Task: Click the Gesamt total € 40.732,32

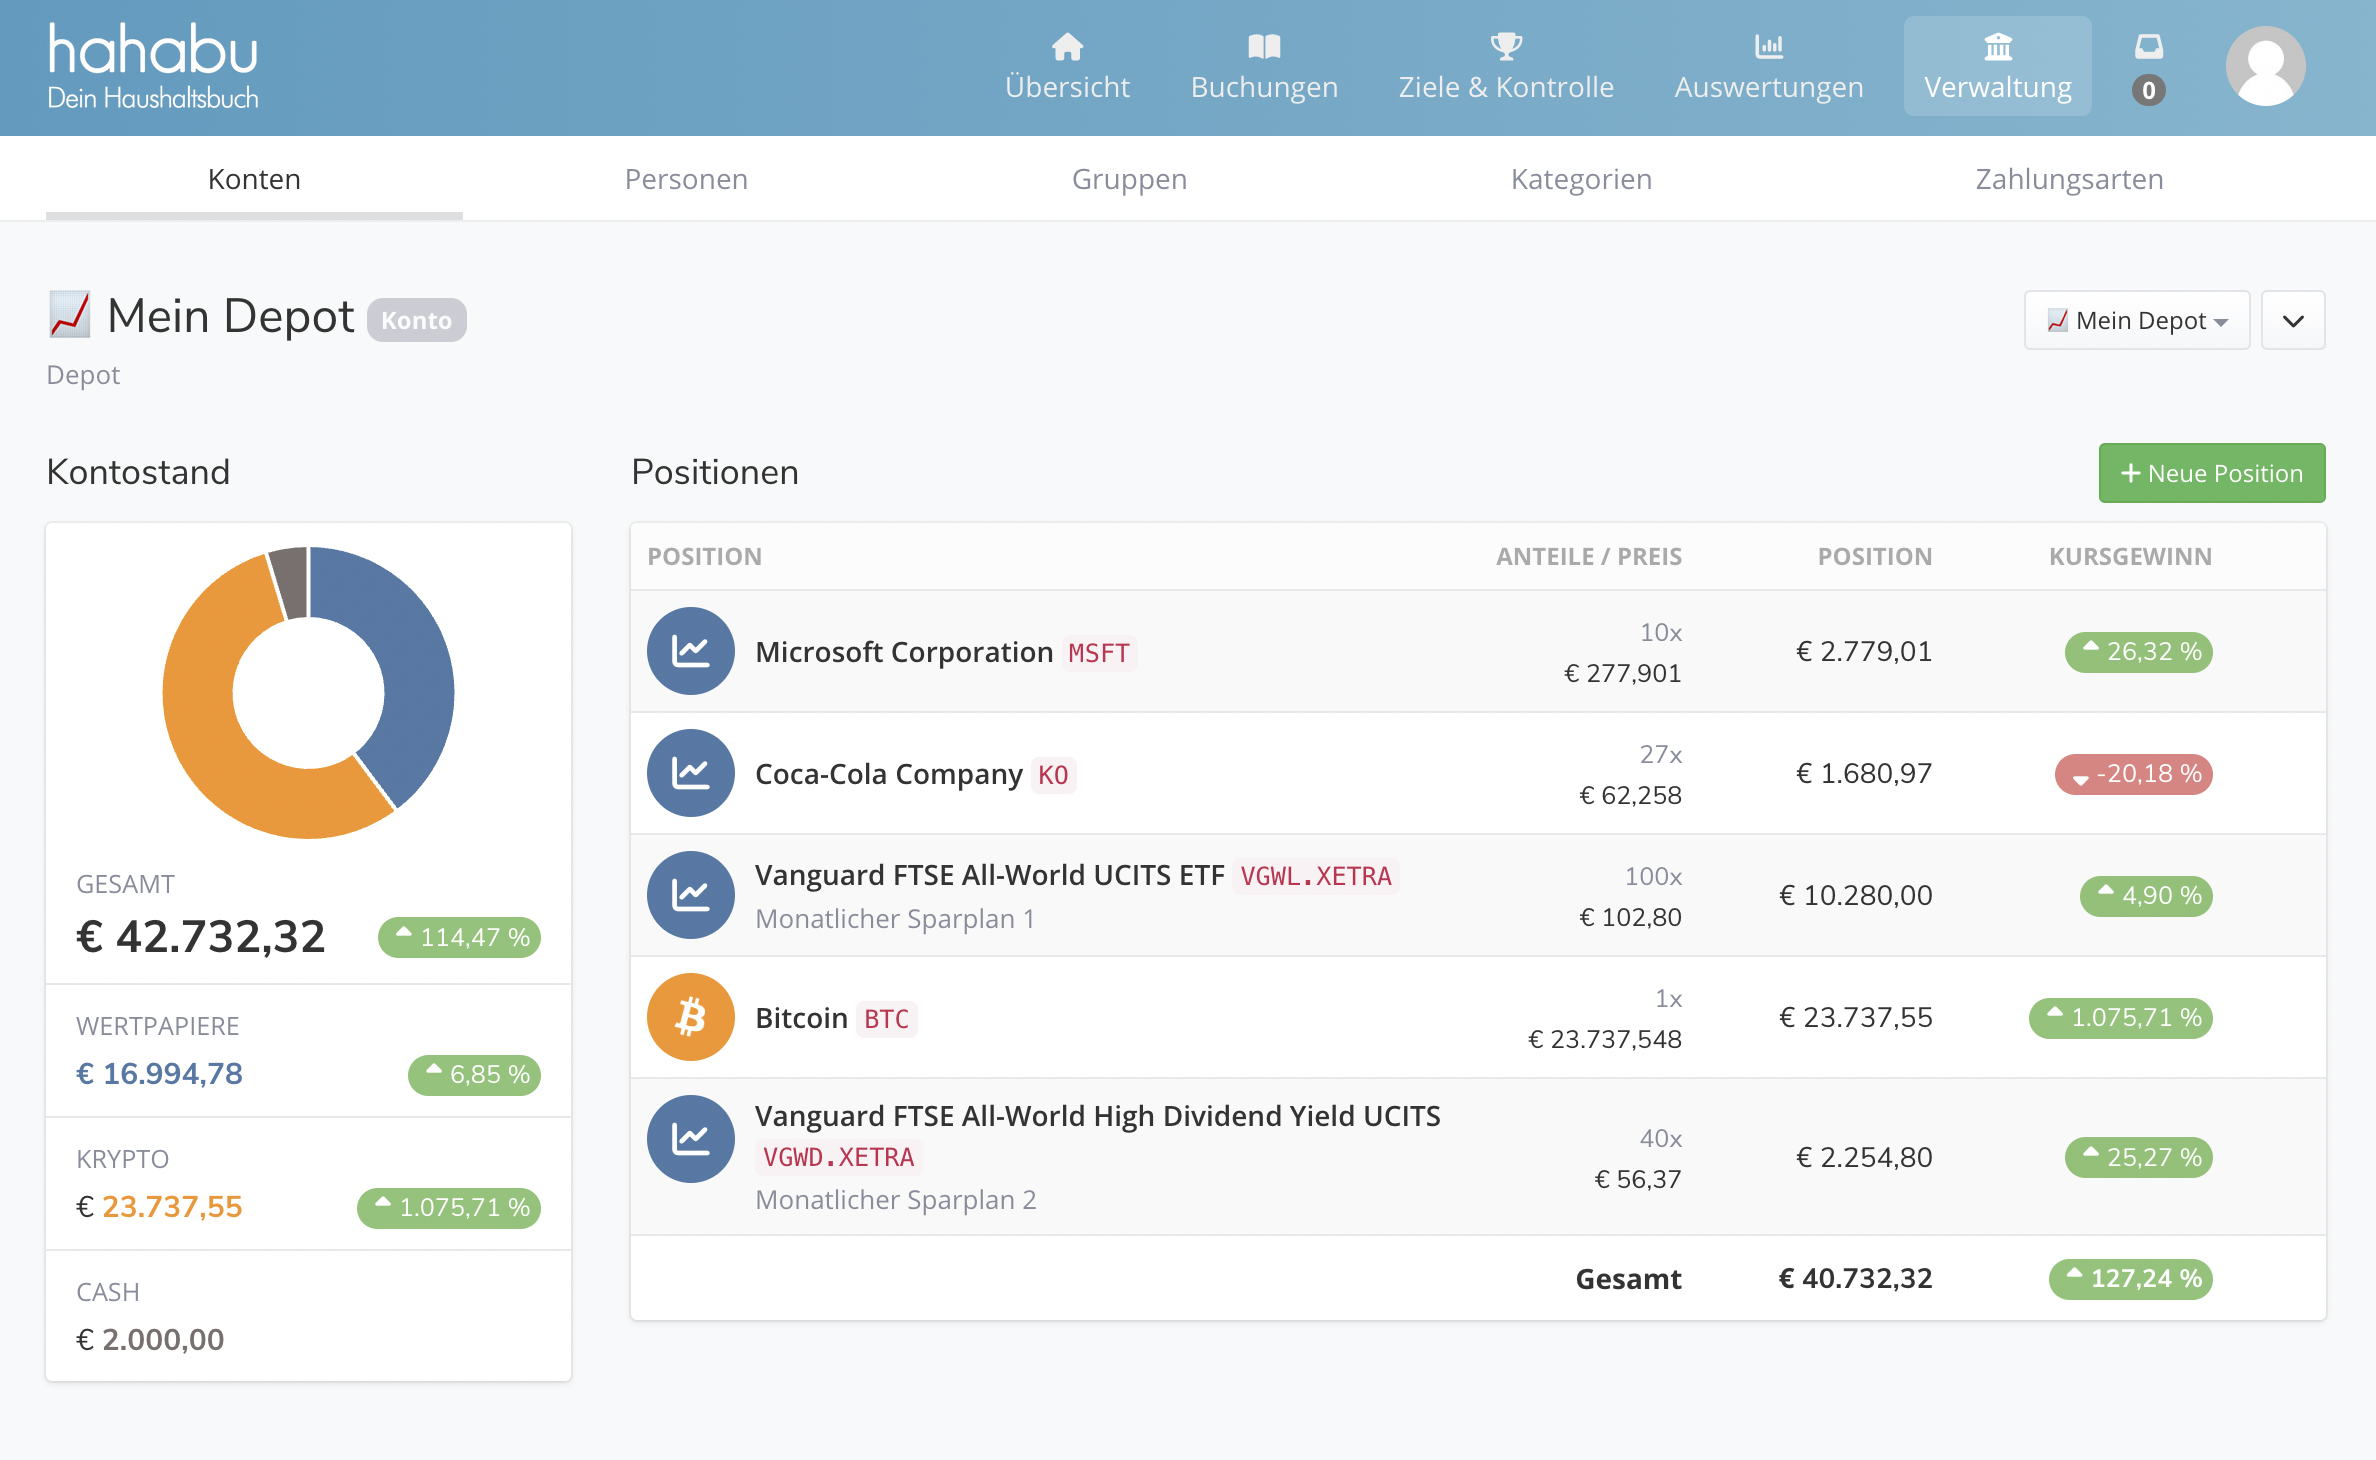Action: [x=1855, y=1279]
